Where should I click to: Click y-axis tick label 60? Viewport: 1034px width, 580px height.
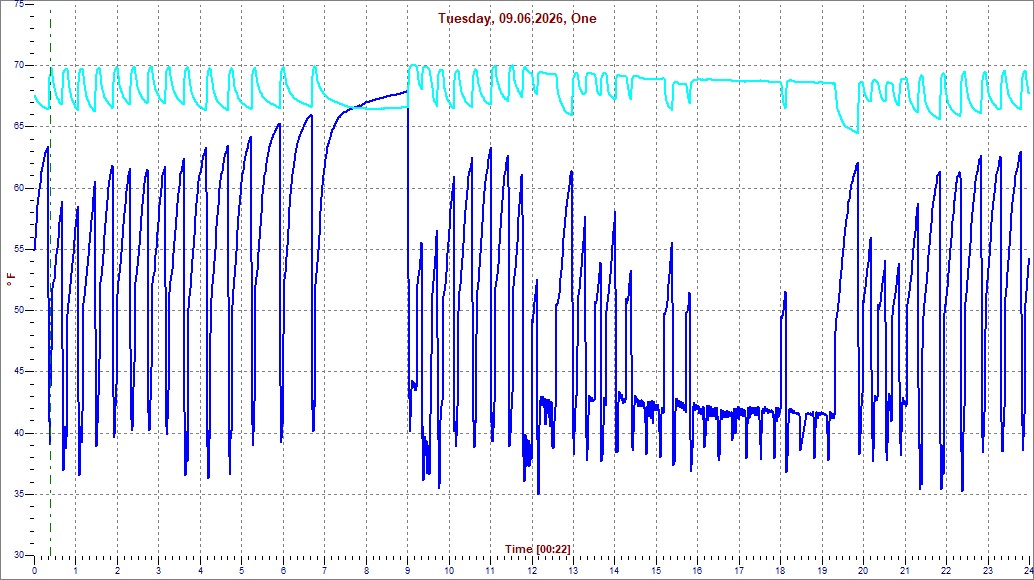tap(19, 188)
